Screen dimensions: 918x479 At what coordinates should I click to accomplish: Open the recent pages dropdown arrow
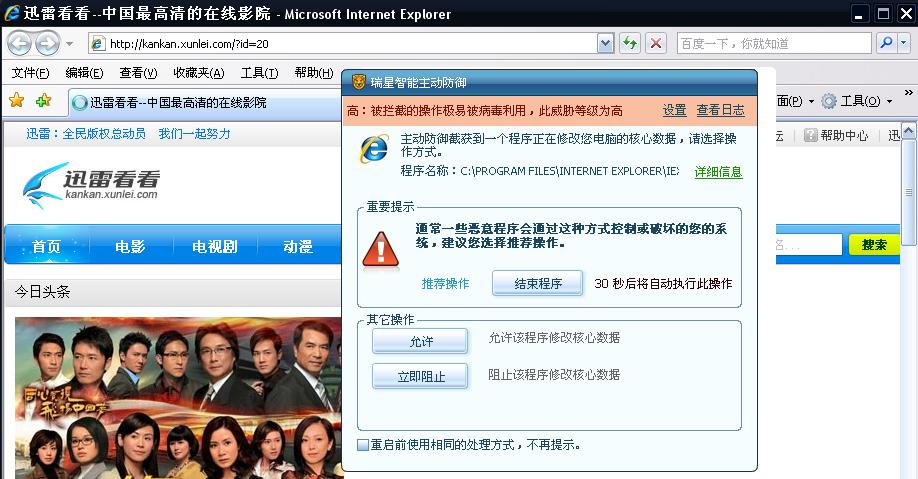pyautogui.click(x=70, y=44)
